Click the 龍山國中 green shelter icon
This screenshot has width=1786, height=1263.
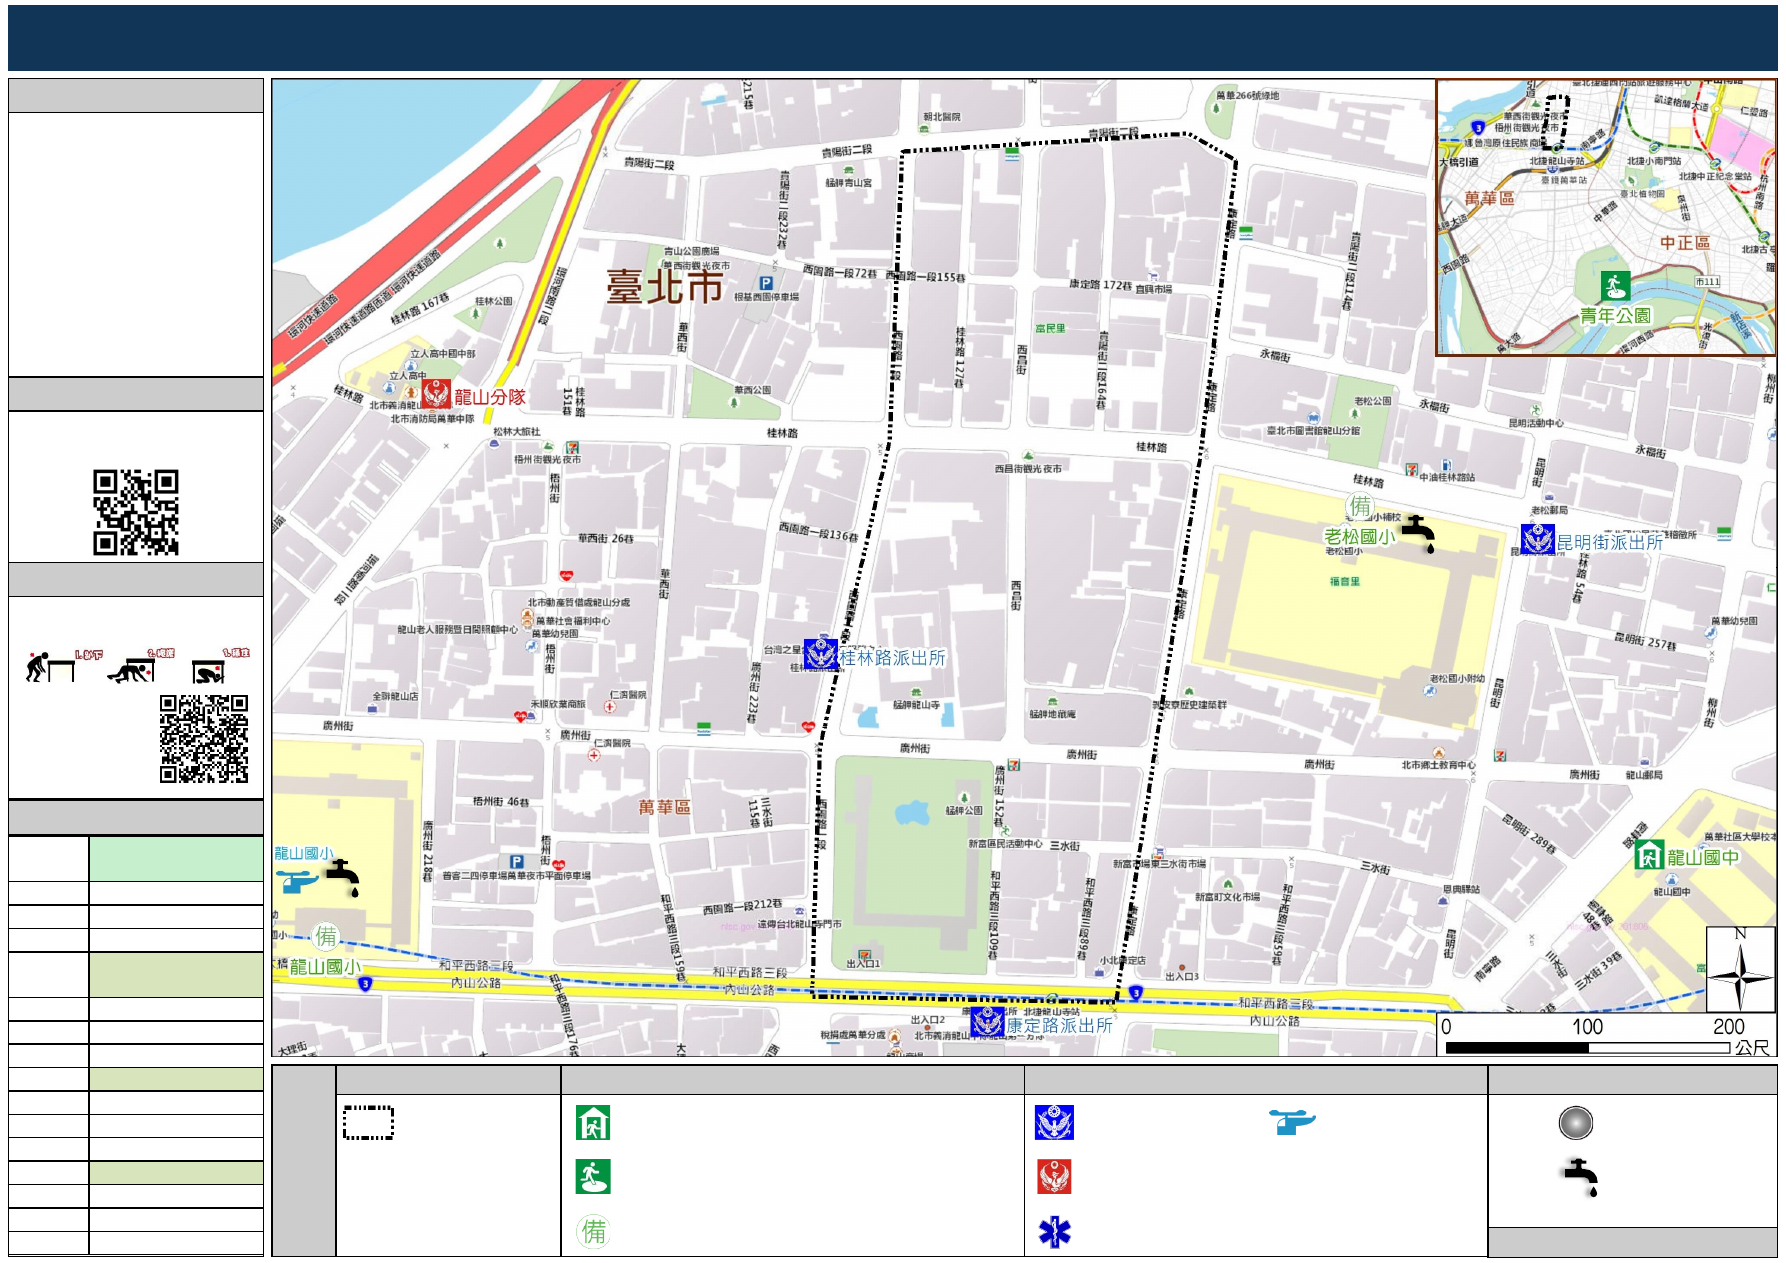[x=1649, y=855]
